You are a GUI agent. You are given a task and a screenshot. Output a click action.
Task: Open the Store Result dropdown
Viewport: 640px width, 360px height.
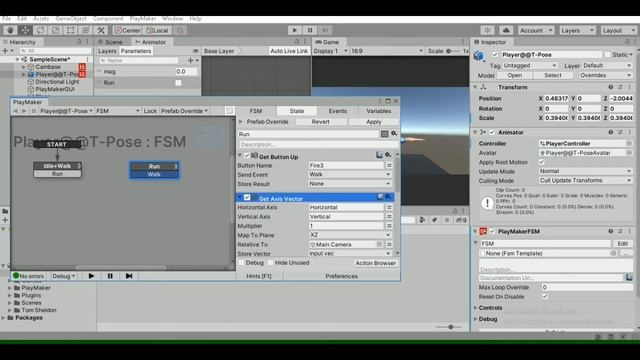350,184
